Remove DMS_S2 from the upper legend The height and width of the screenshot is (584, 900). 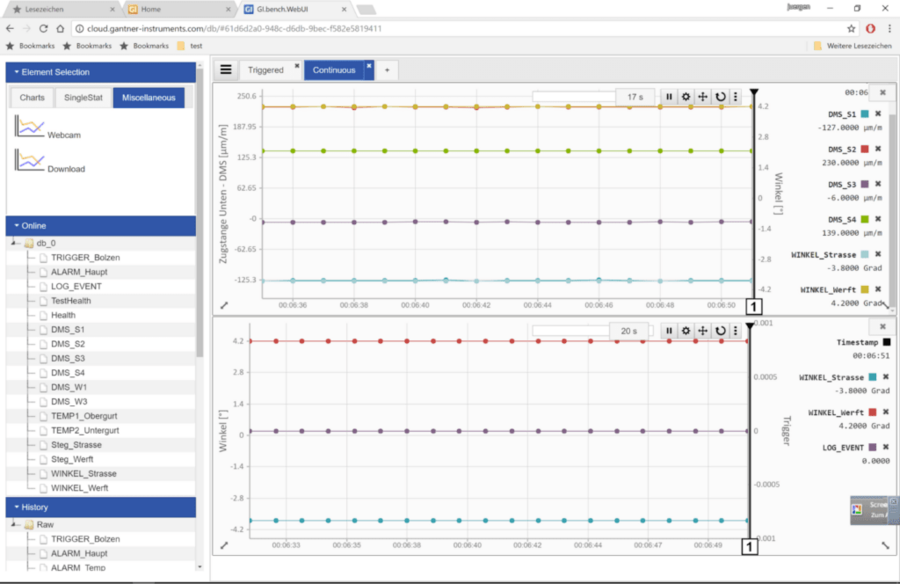point(878,149)
